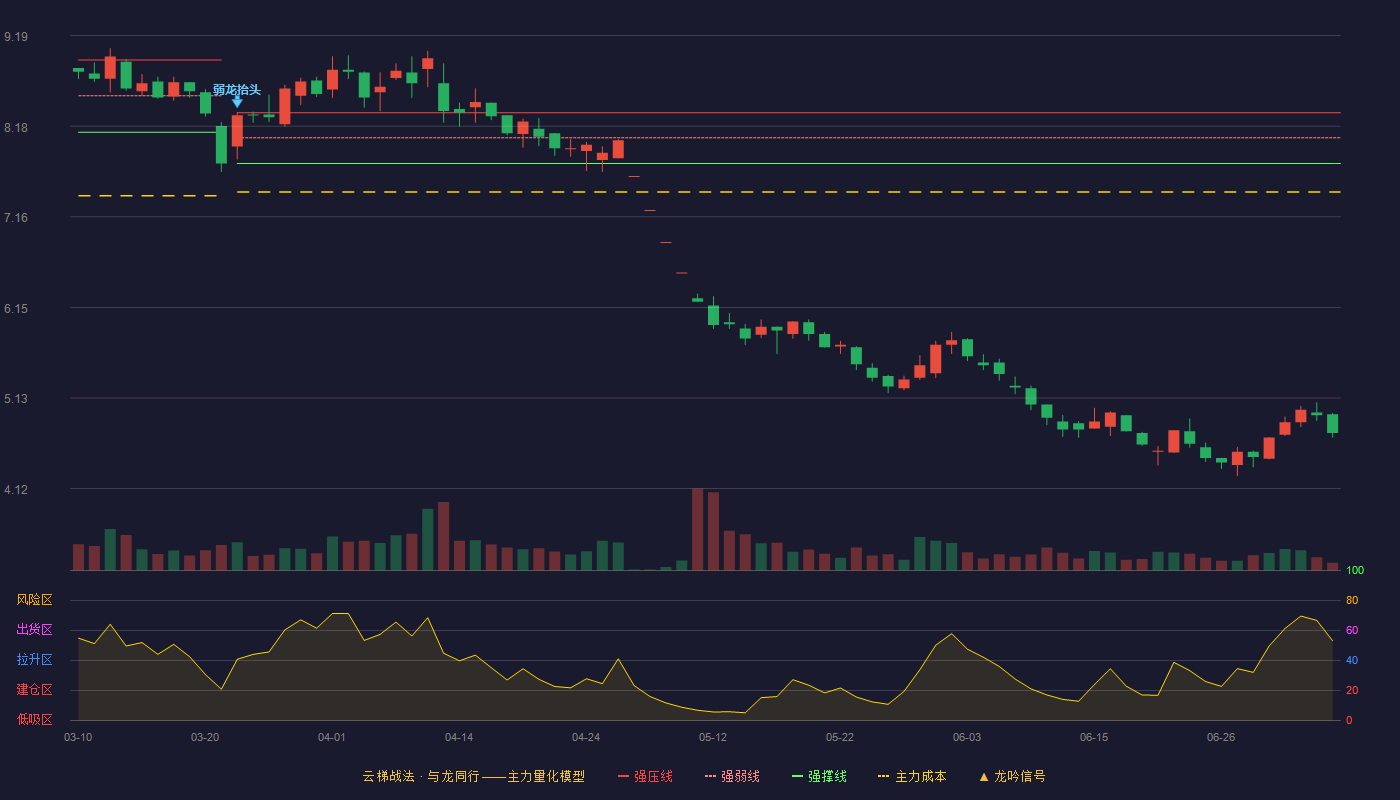1400x800 pixels.
Task: Toggle the 龙吟信号 legend label
Action: coord(1020,777)
